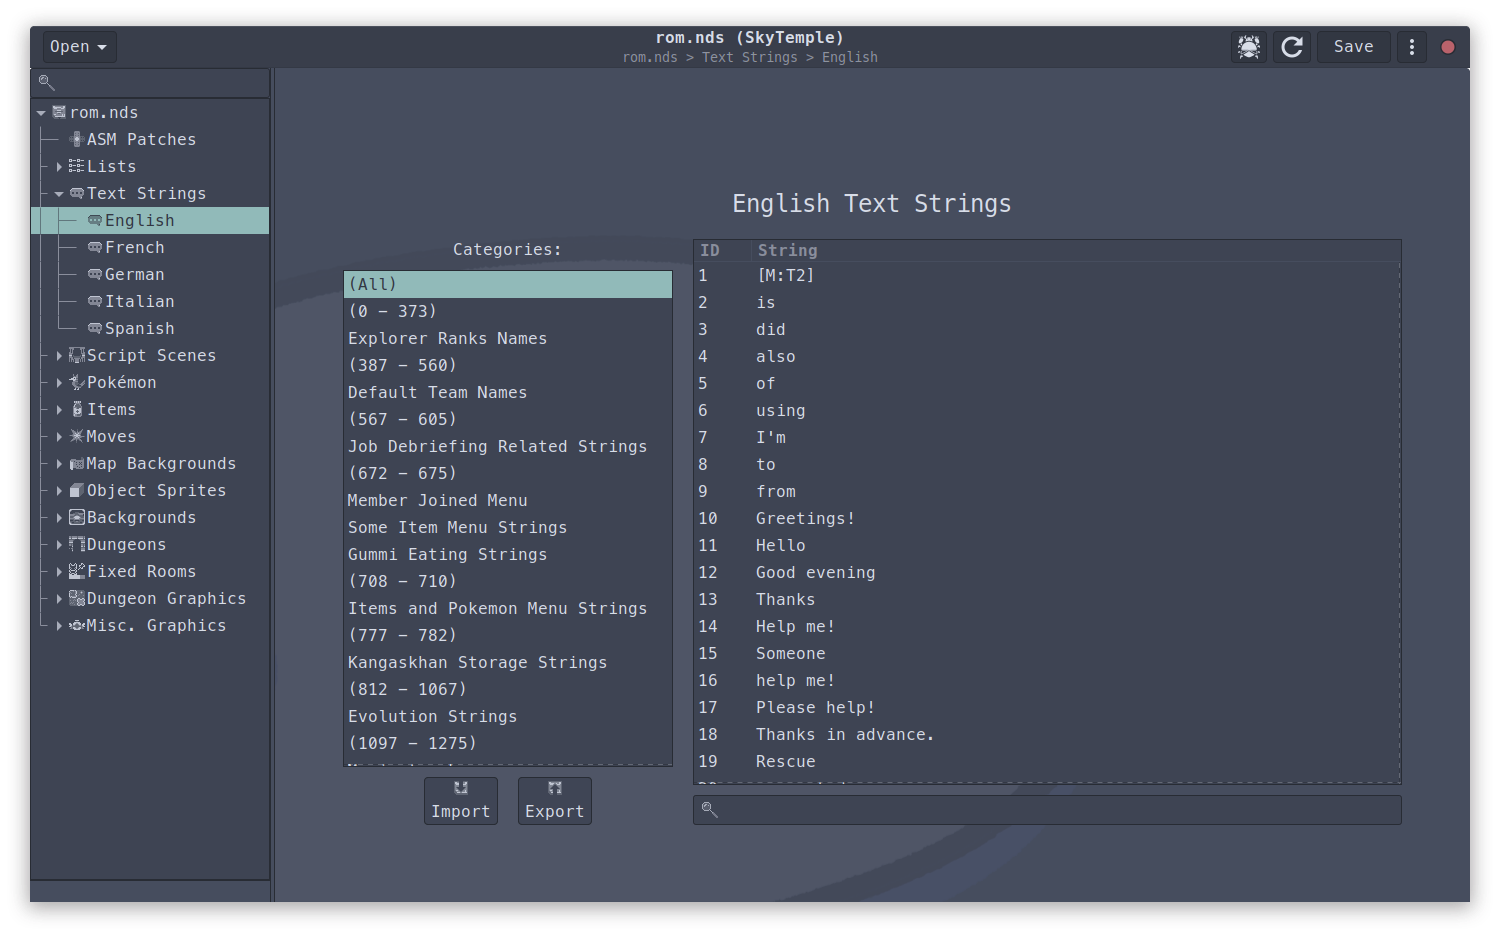Viewport: 1500px width, 936px height.
Task: Click the Pokémon icon in sidebar tree
Action: coord(77,383)
